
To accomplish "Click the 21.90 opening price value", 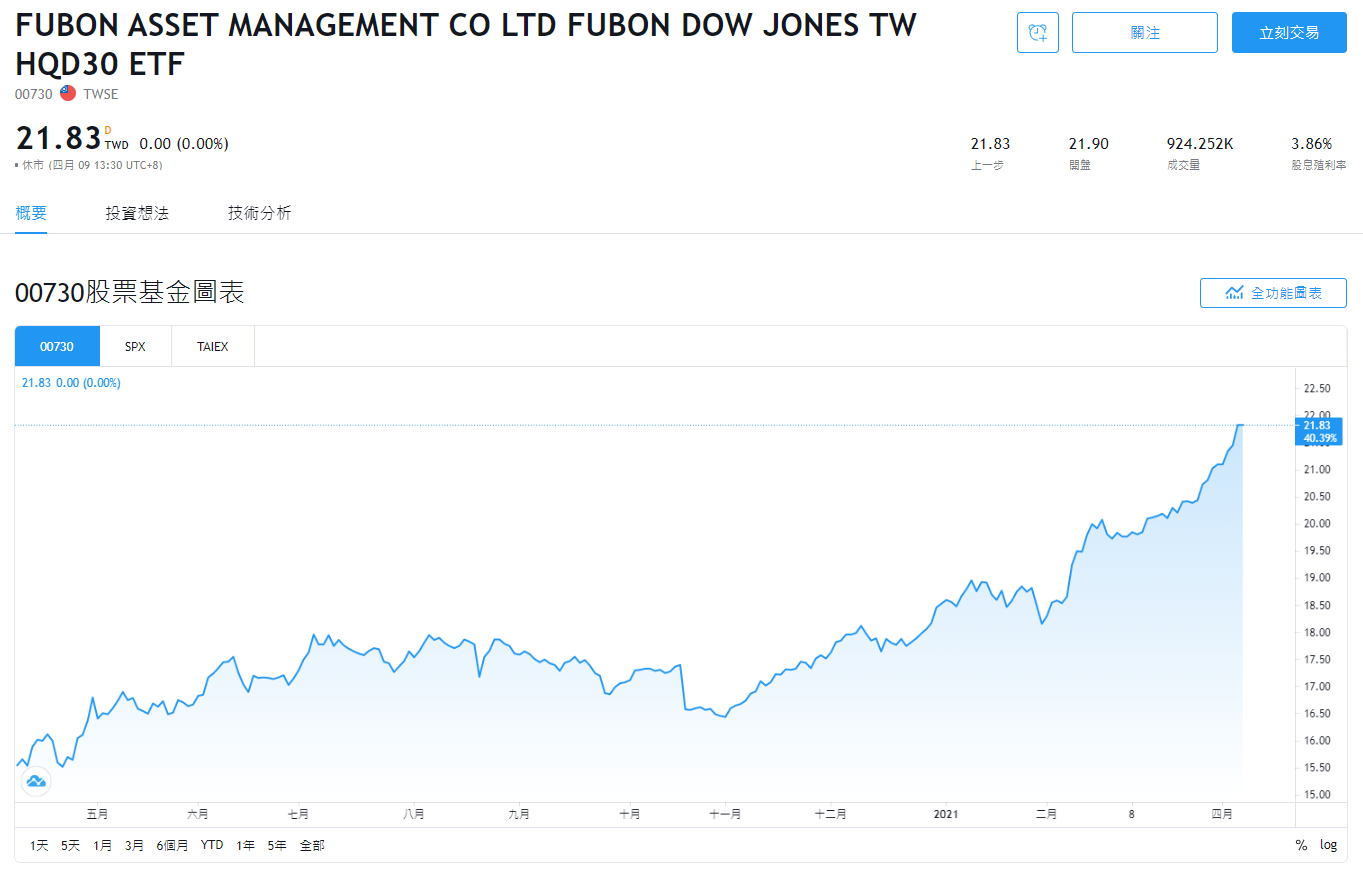I will tap(1088, 144).
